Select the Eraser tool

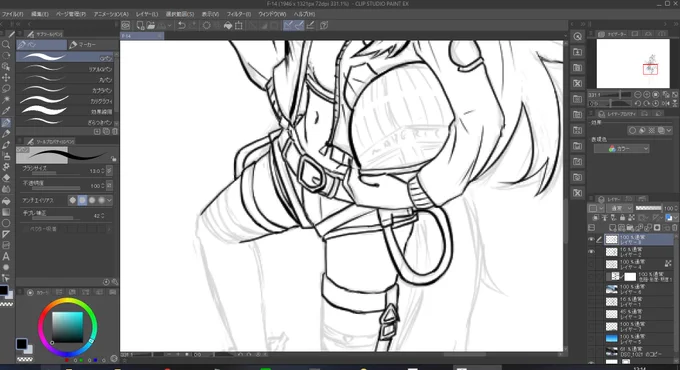point(6,178)
